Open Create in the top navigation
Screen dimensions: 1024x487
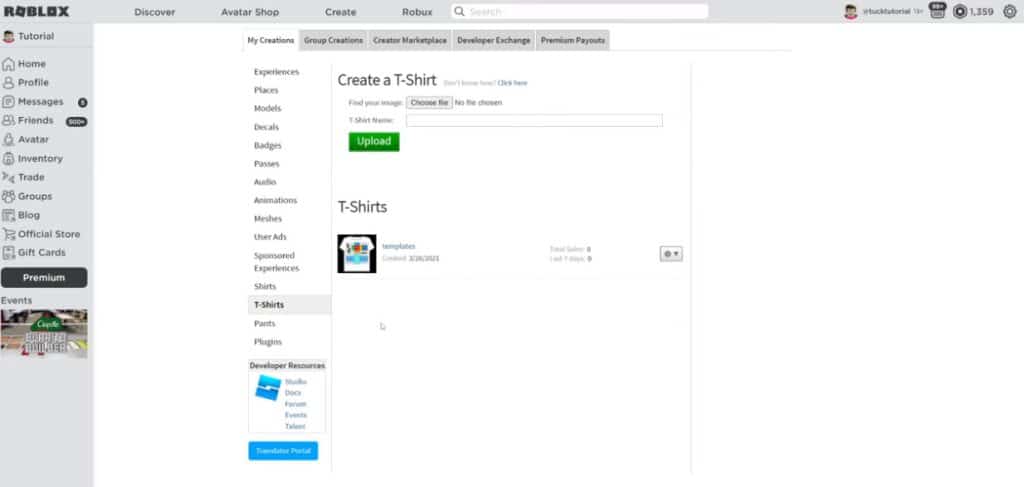(340, 12)
